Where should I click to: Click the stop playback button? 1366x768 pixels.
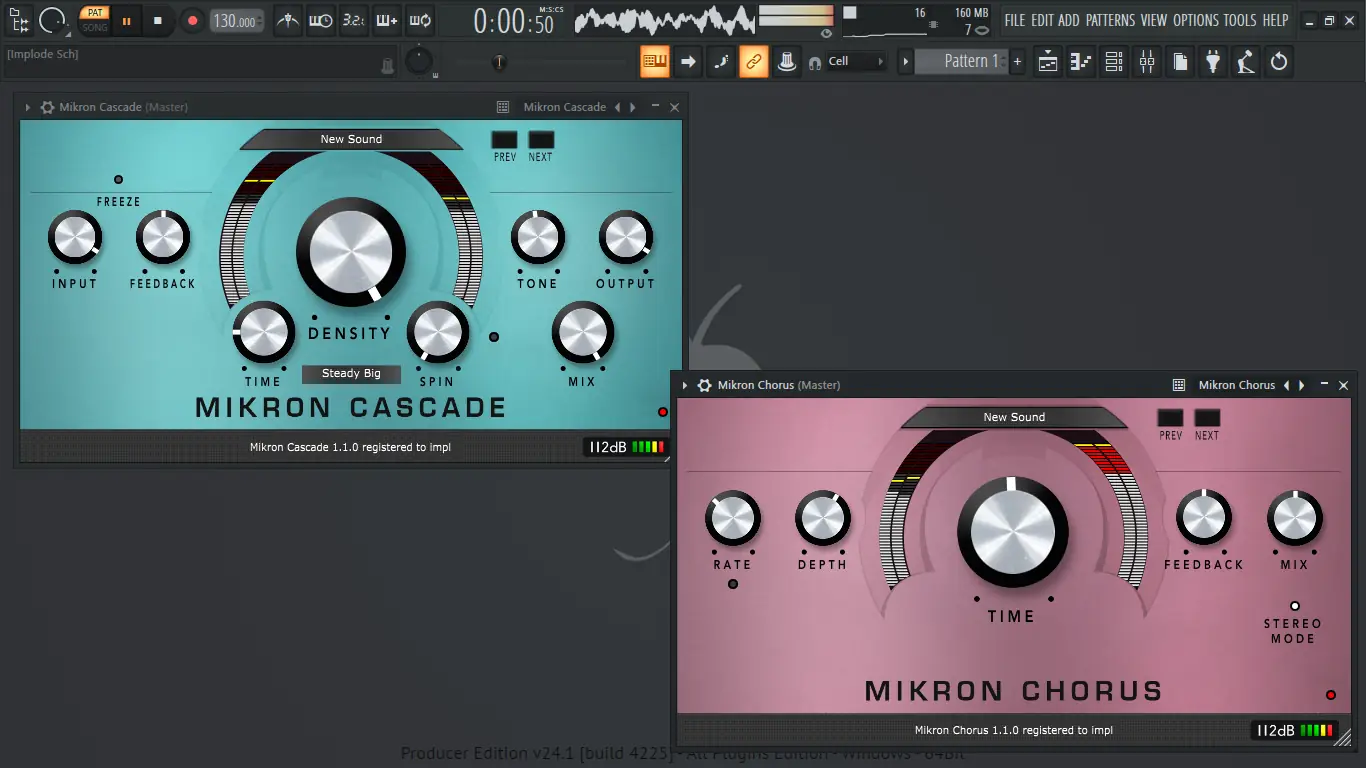(158, 20)
